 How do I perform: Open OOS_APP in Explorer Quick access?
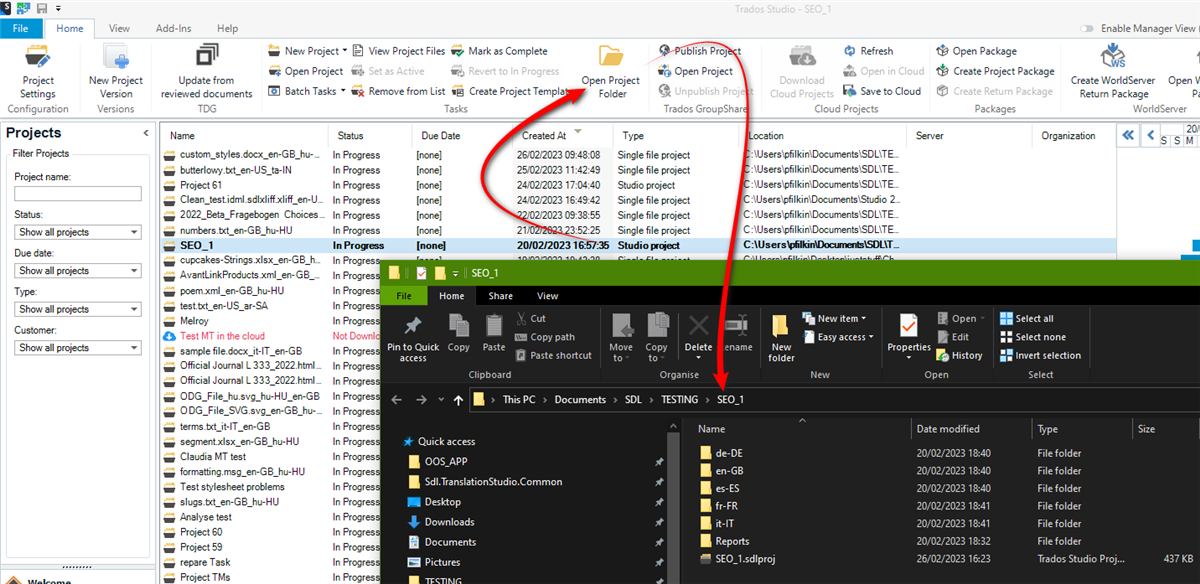[445, 461]
